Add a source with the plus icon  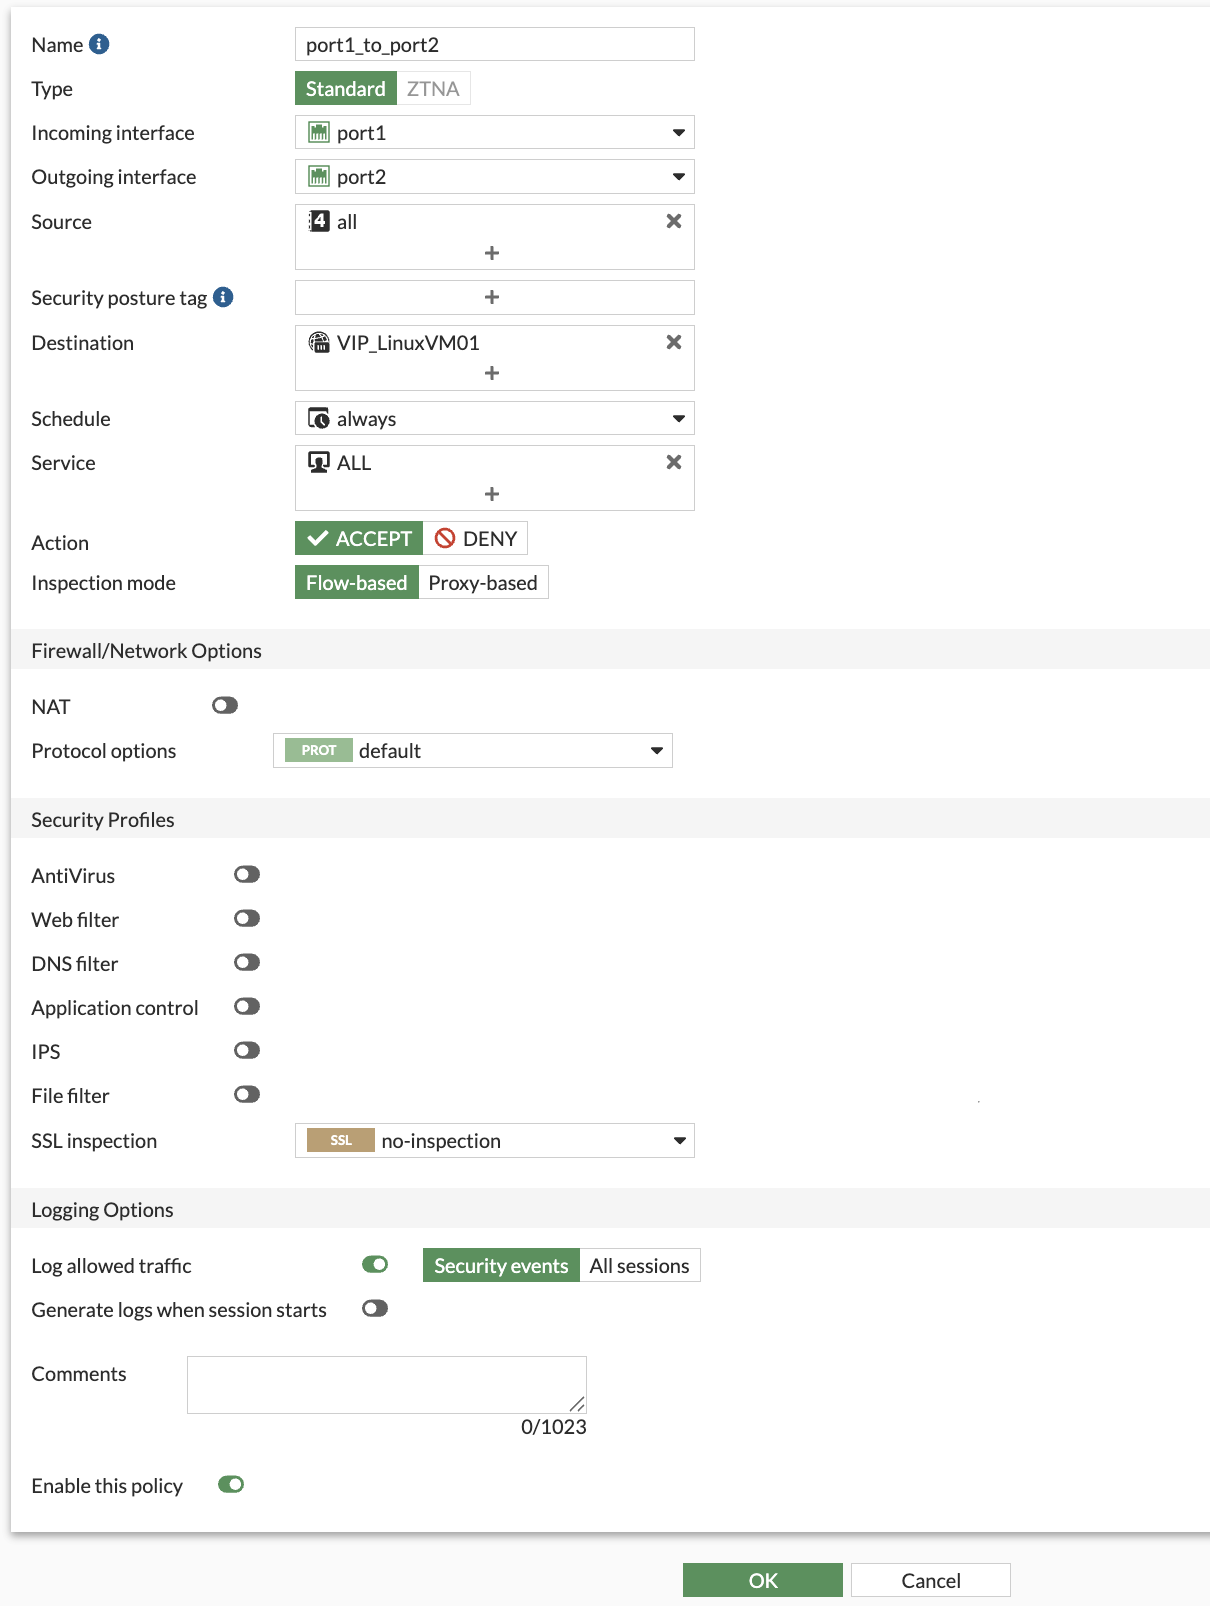[492, 253]
